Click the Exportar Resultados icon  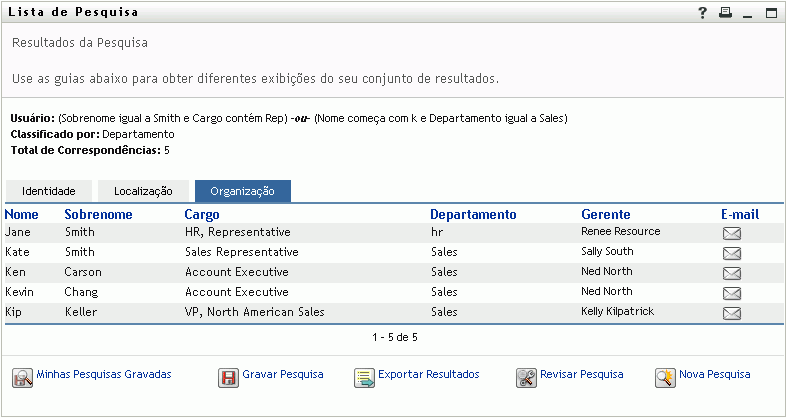(x=363, y=377)
